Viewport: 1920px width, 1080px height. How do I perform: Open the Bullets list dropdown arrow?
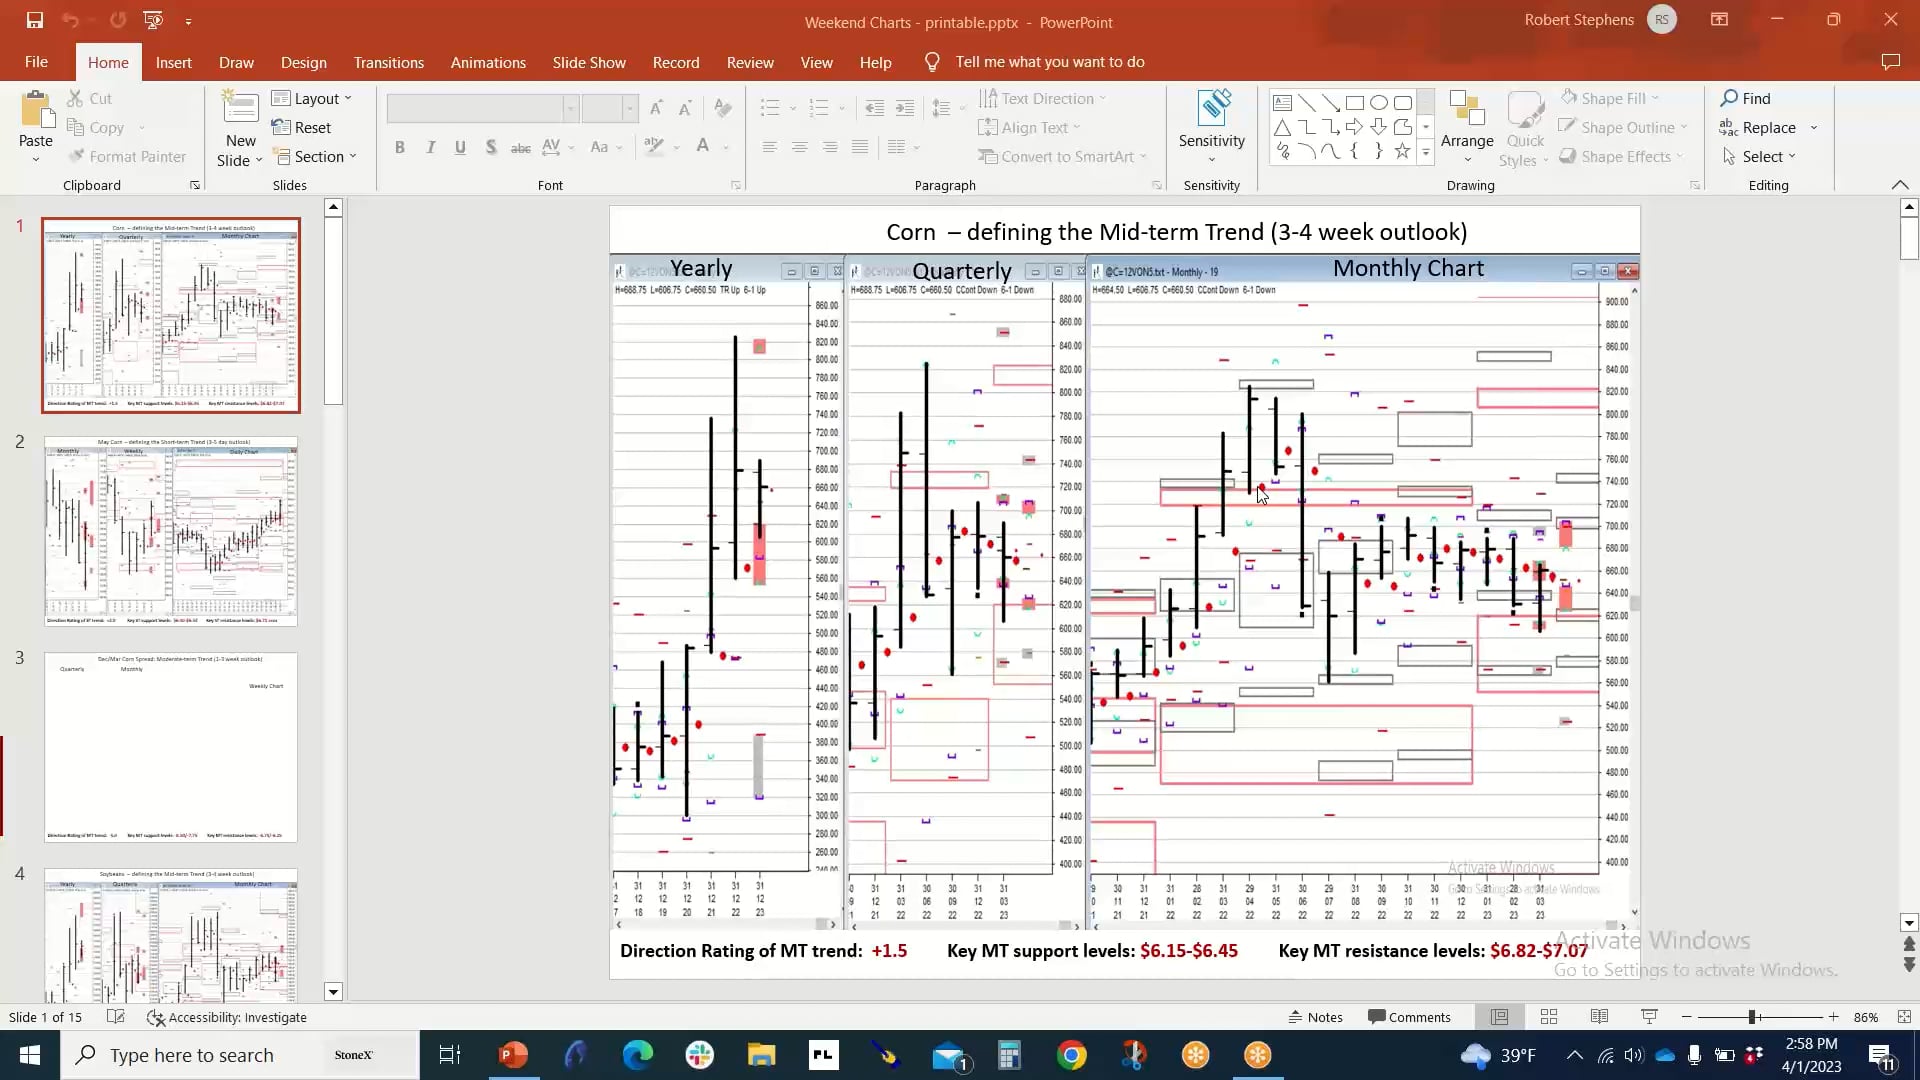(791, 108)
